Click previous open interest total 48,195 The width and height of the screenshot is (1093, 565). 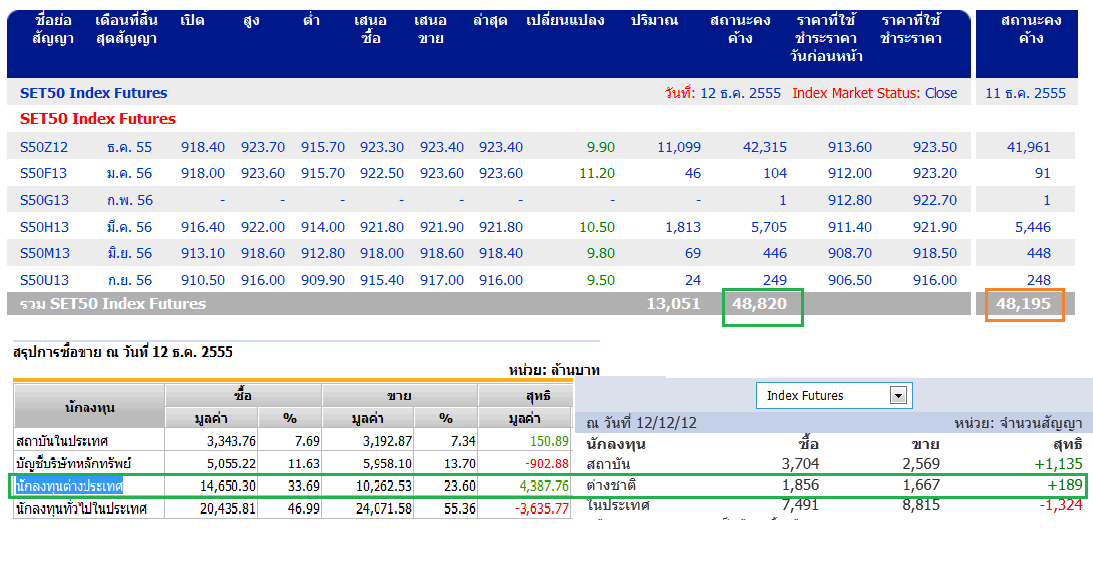[1023, 304]
